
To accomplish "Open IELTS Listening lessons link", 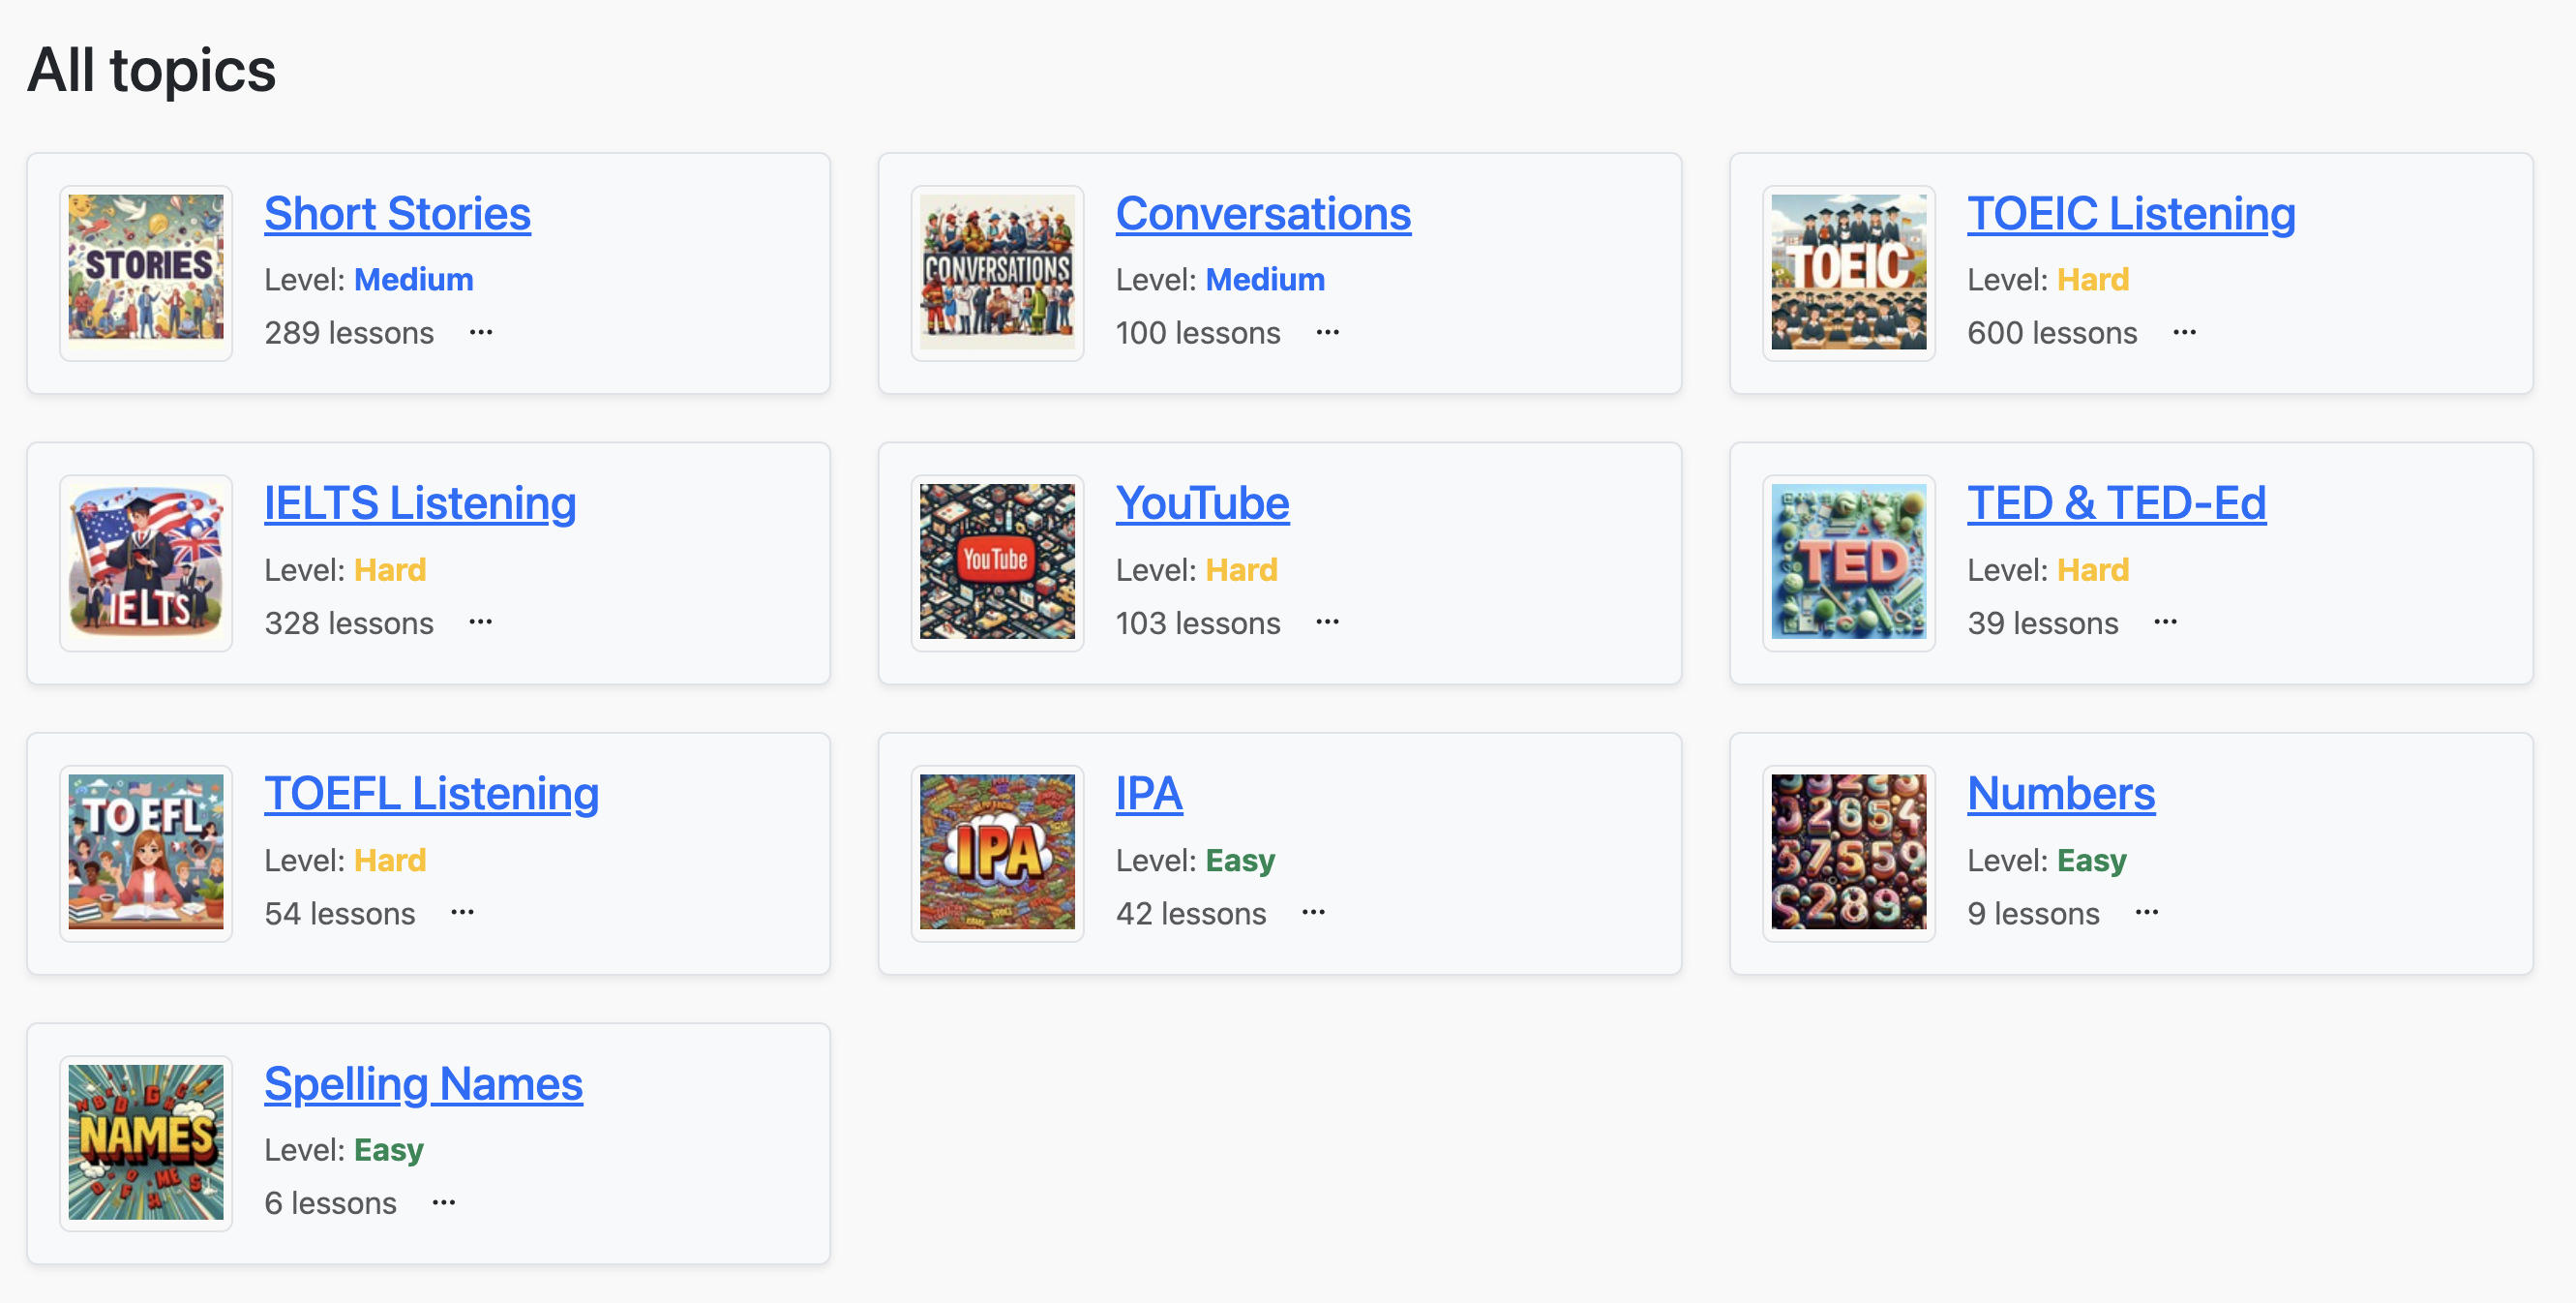I will pyautogui.click(x=420, y=503).
